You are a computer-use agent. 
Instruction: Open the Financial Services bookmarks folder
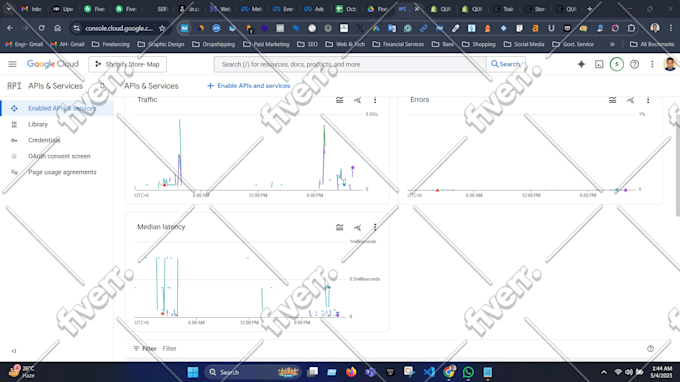point(398,44)
